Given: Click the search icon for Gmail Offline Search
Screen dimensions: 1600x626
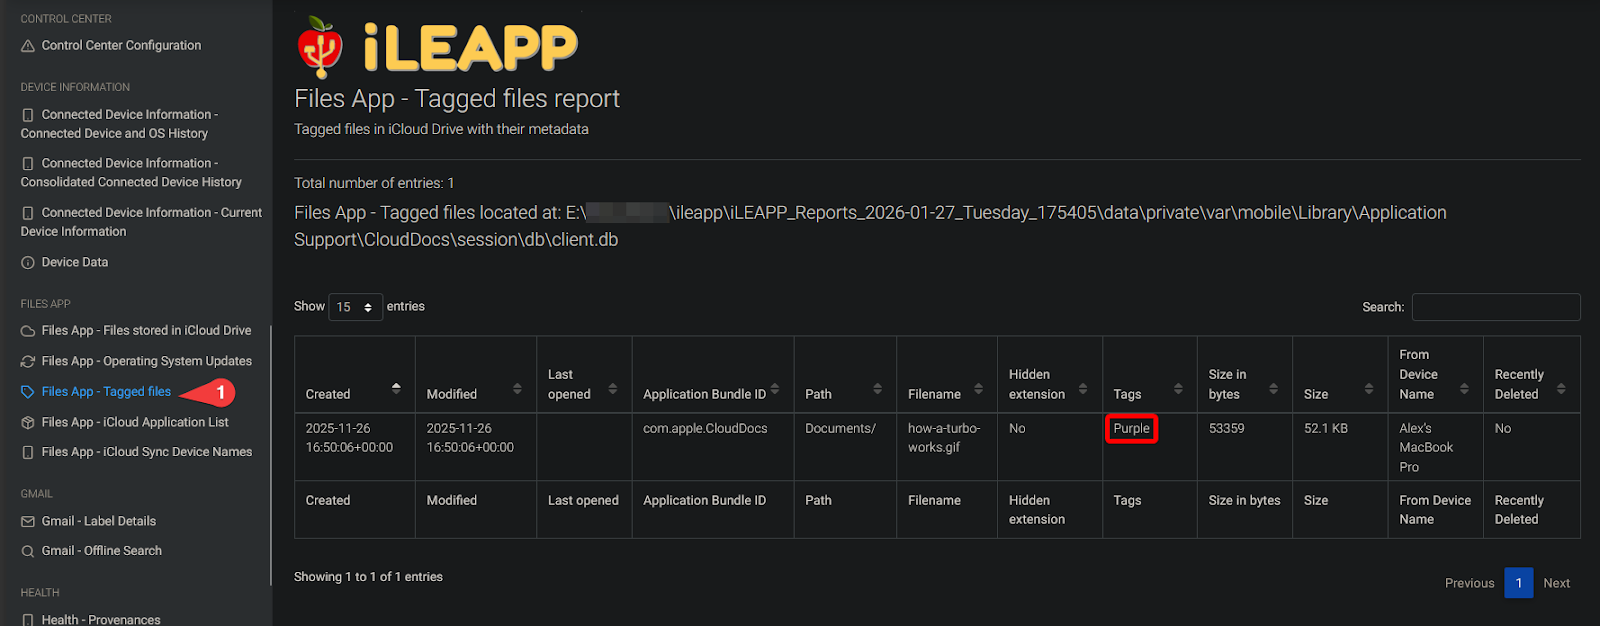Looking at the screenshot, I should click(x=28, y=552).
